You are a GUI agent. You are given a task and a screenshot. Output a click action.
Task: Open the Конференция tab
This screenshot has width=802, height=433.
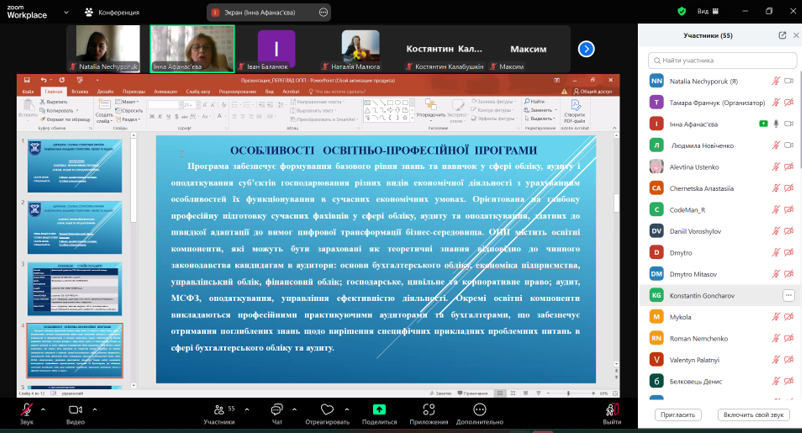pos(112,12)
